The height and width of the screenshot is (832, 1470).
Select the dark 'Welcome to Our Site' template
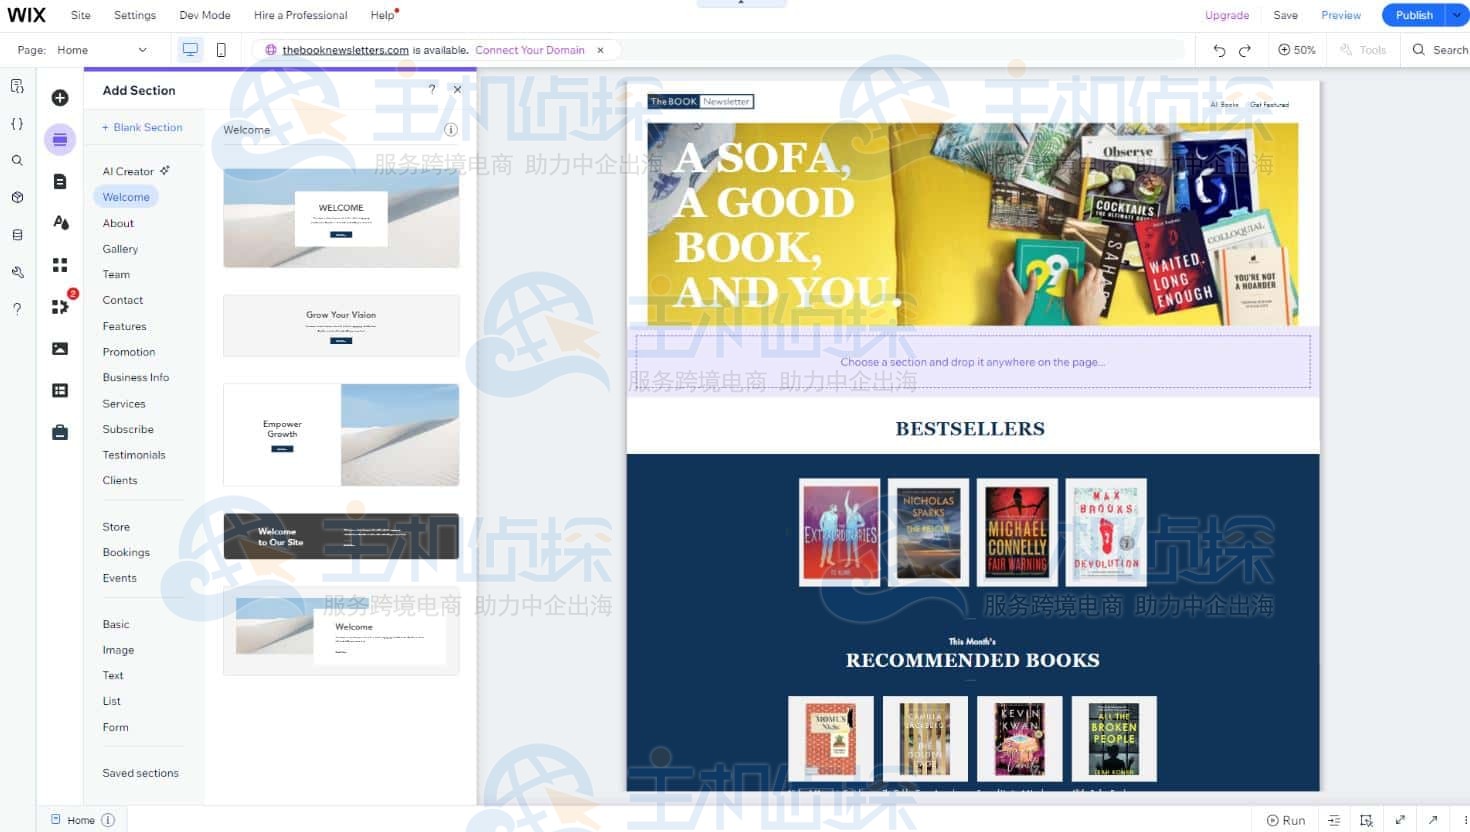click(341, 537)
